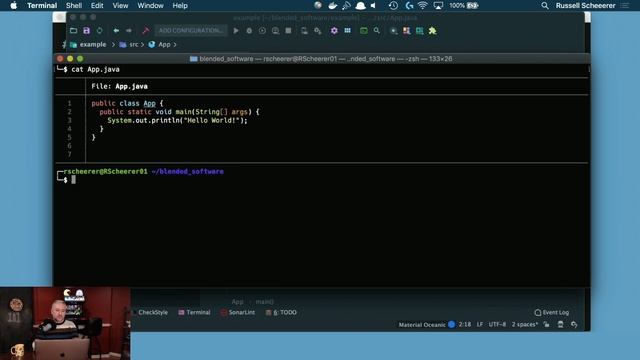Click the AirPlay display icon in menu bar
This screenshot has height=360, width=640.
(438, 6)
